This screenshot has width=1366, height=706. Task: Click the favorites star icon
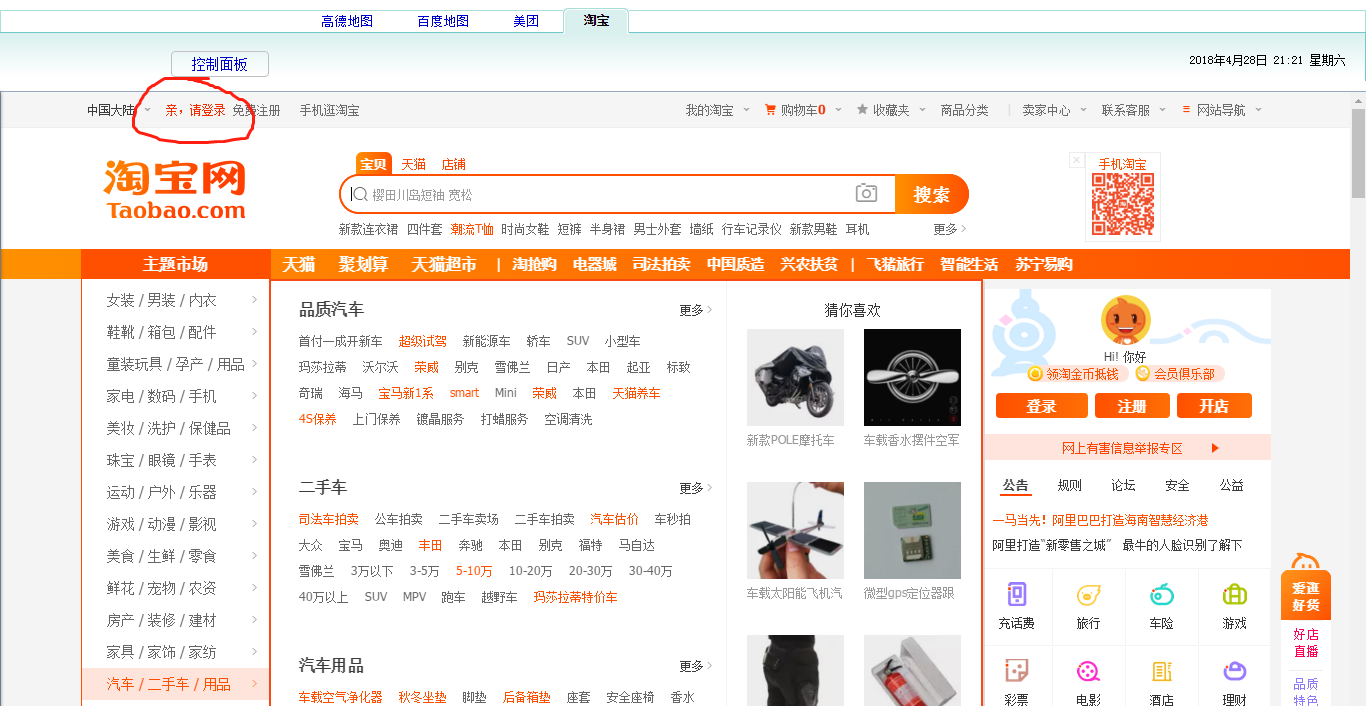coord(862,110)
